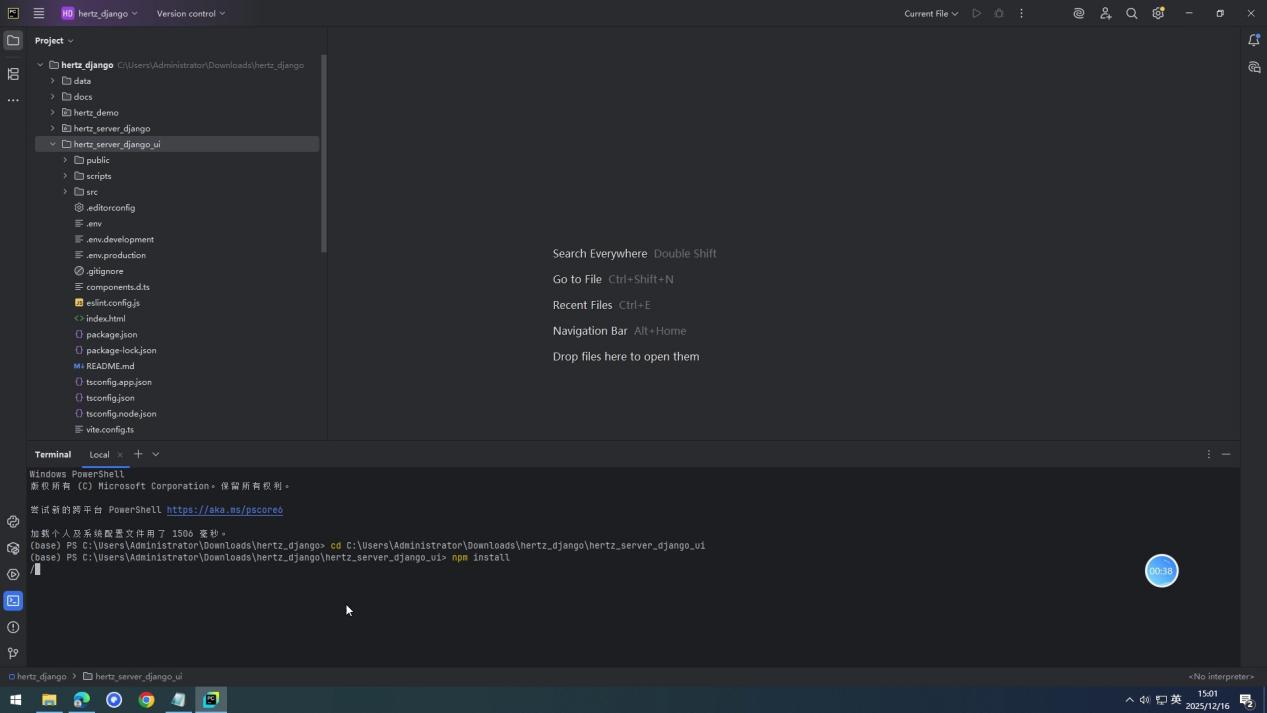Click the circular timer progress badge

[x=1161, y=570]
